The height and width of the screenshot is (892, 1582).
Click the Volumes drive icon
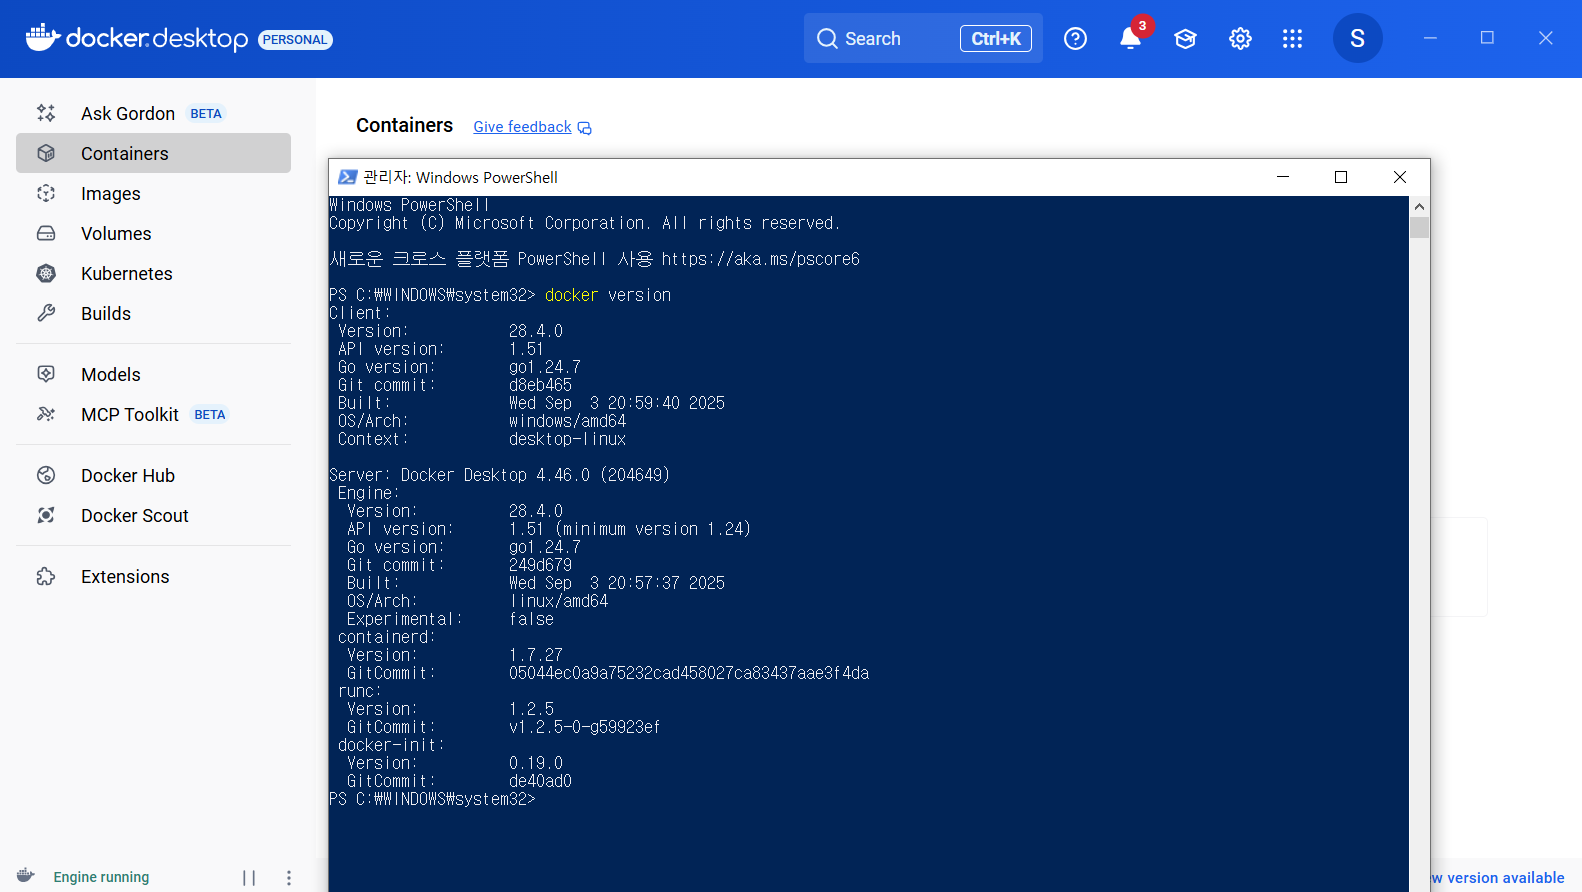pyautogui.click(x=46, y=233)
